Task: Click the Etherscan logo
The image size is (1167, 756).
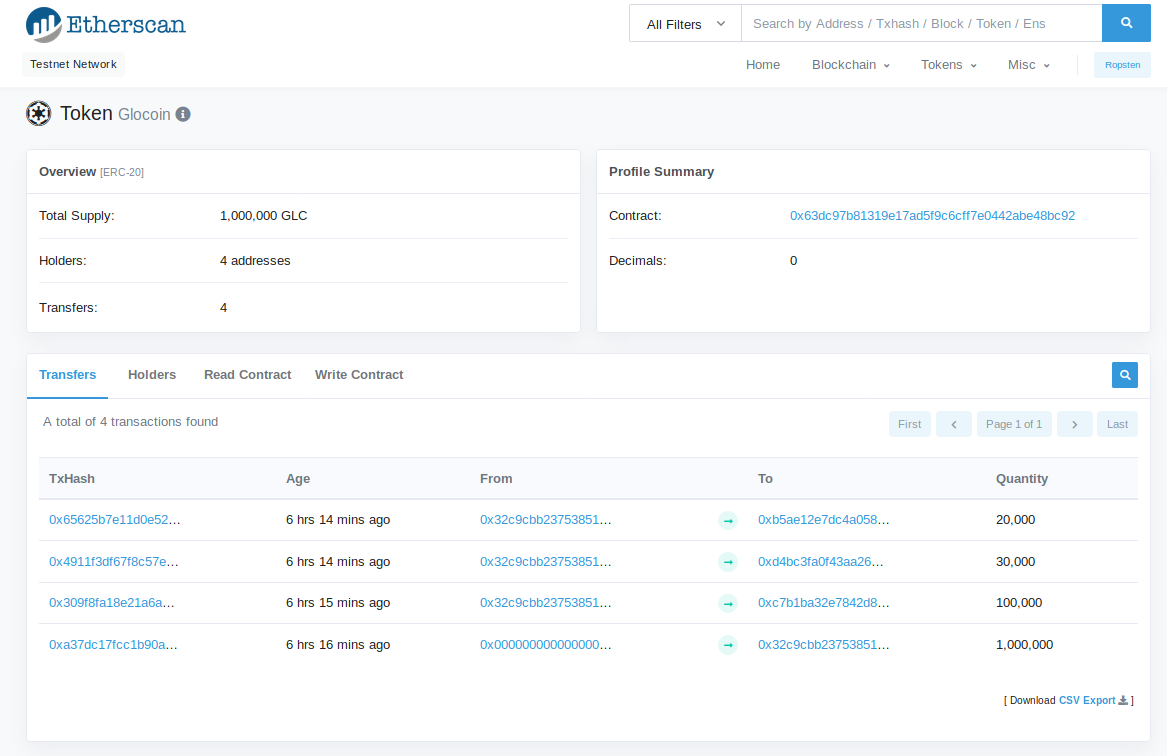Action: [106, 25]
